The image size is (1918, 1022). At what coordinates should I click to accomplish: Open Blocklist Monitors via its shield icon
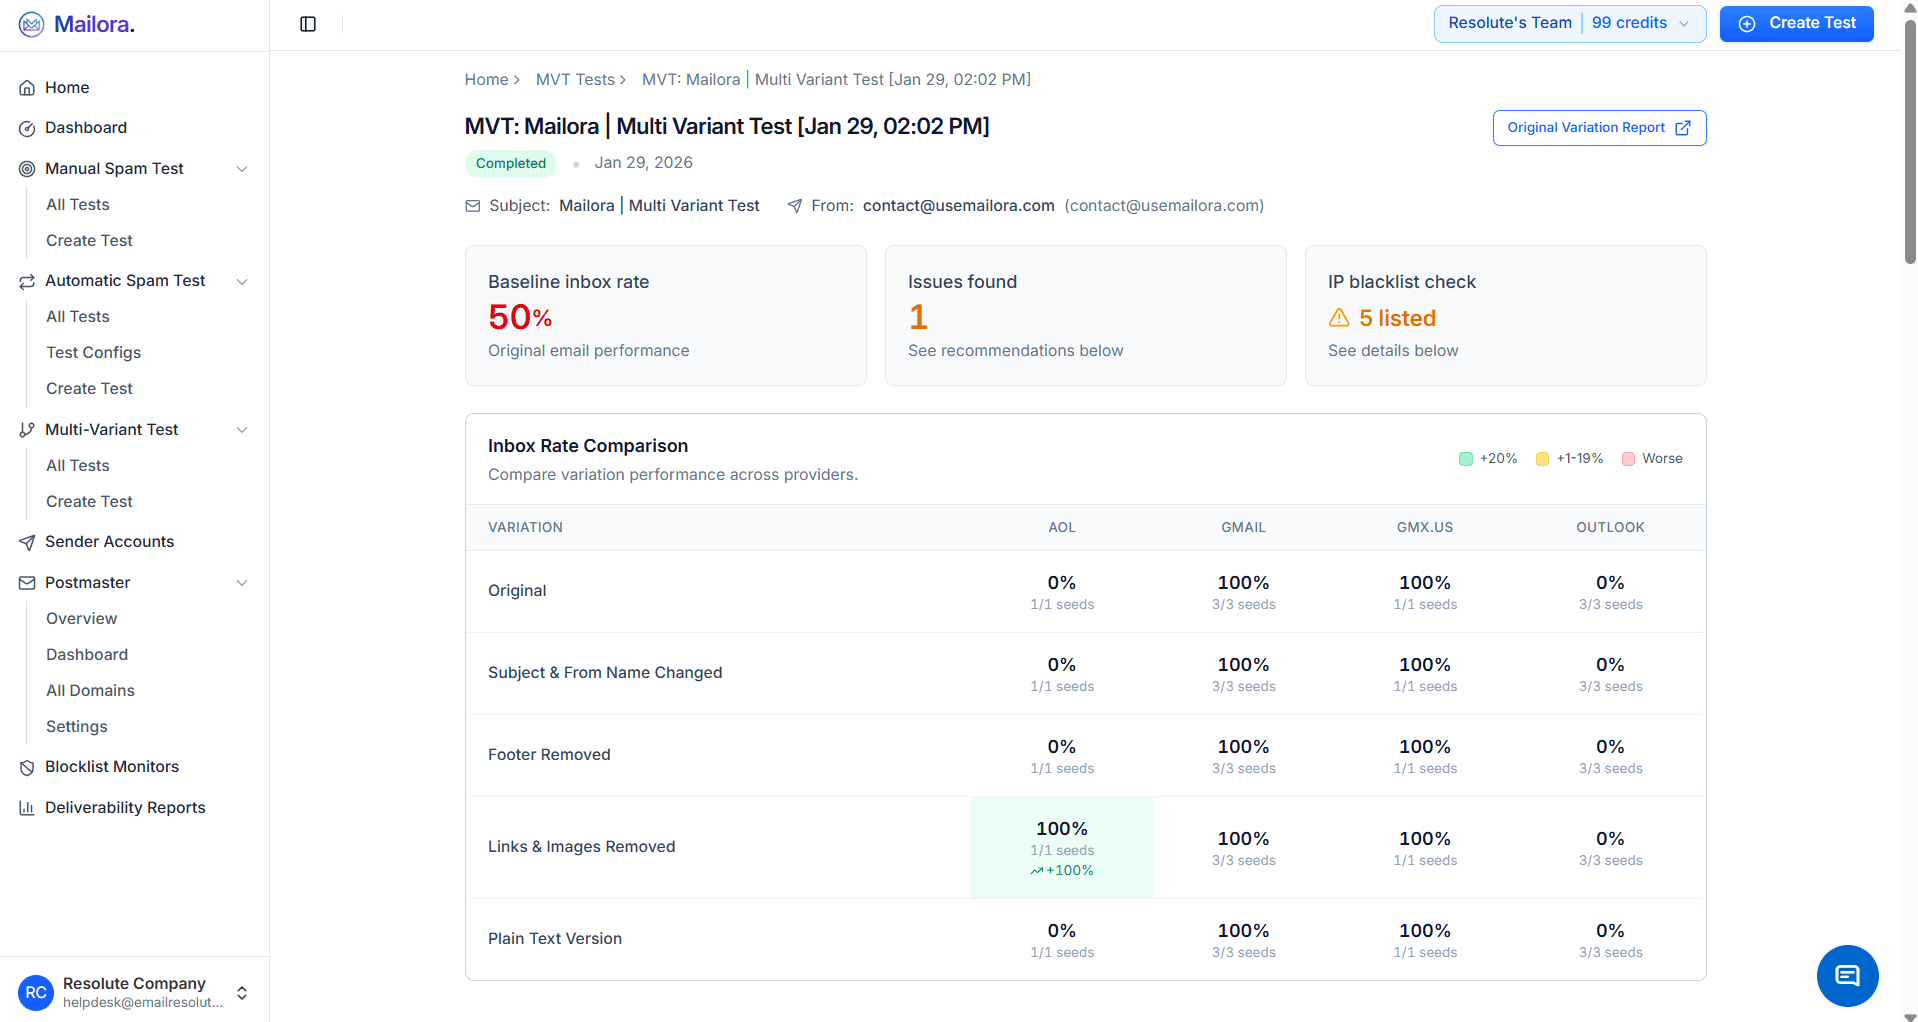[27, 767]
